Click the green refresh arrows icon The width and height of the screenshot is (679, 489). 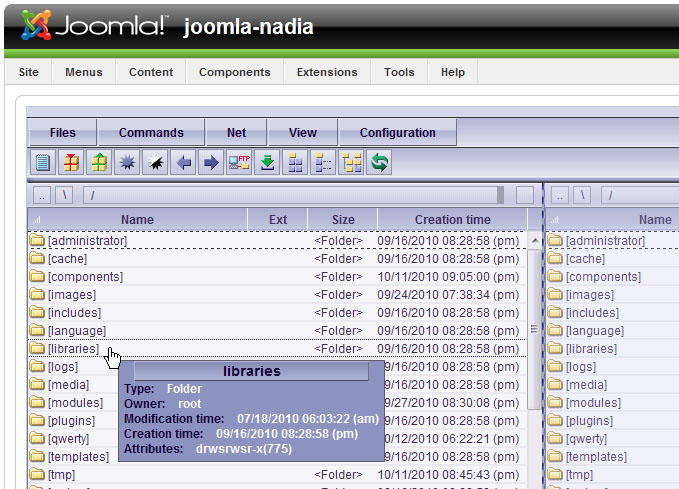pyautogui.click(x=379, y=163)
